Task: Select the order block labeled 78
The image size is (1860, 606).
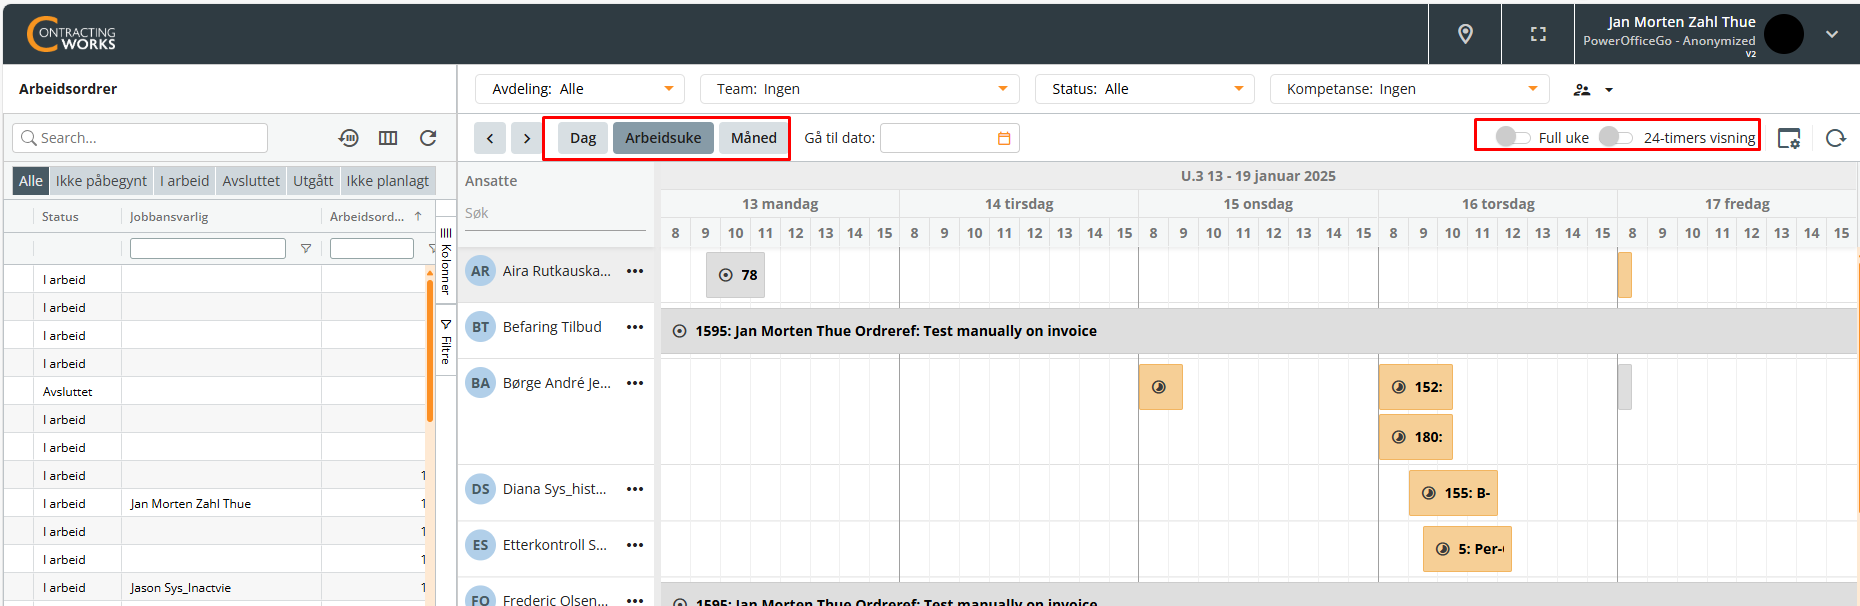Action: point(735,275)
